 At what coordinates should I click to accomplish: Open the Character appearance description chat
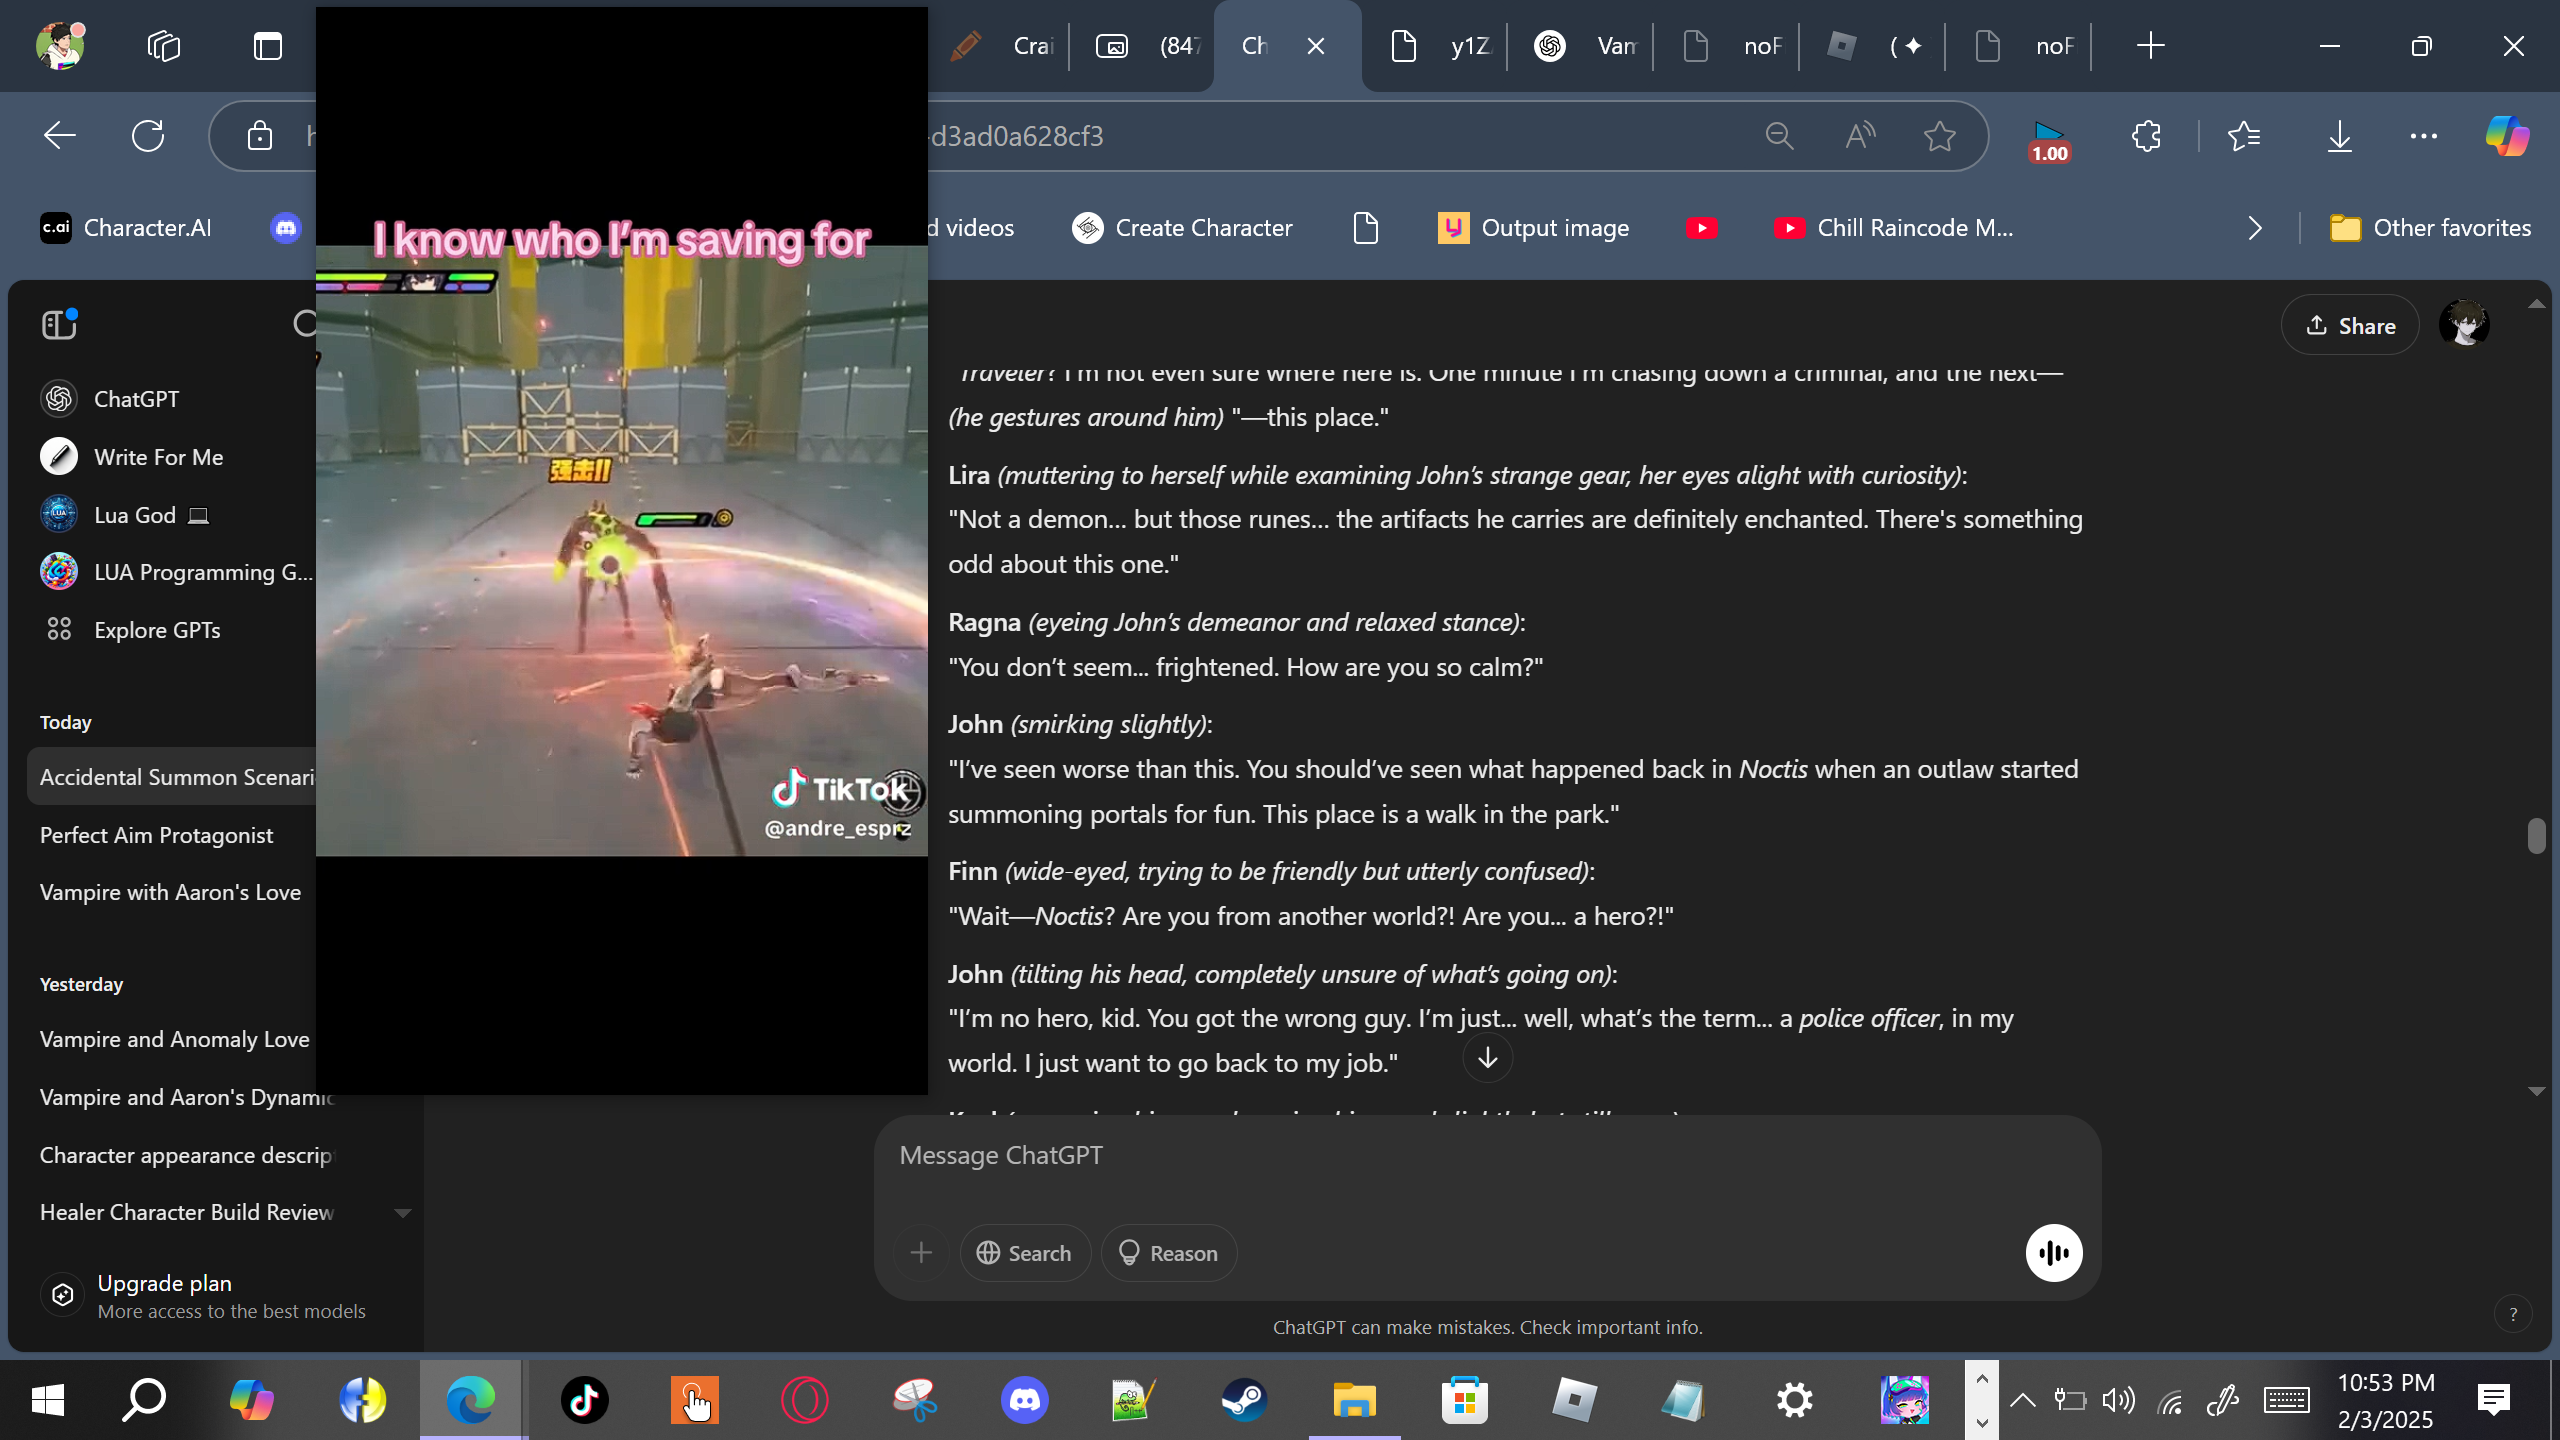(x=186, y=1155)
